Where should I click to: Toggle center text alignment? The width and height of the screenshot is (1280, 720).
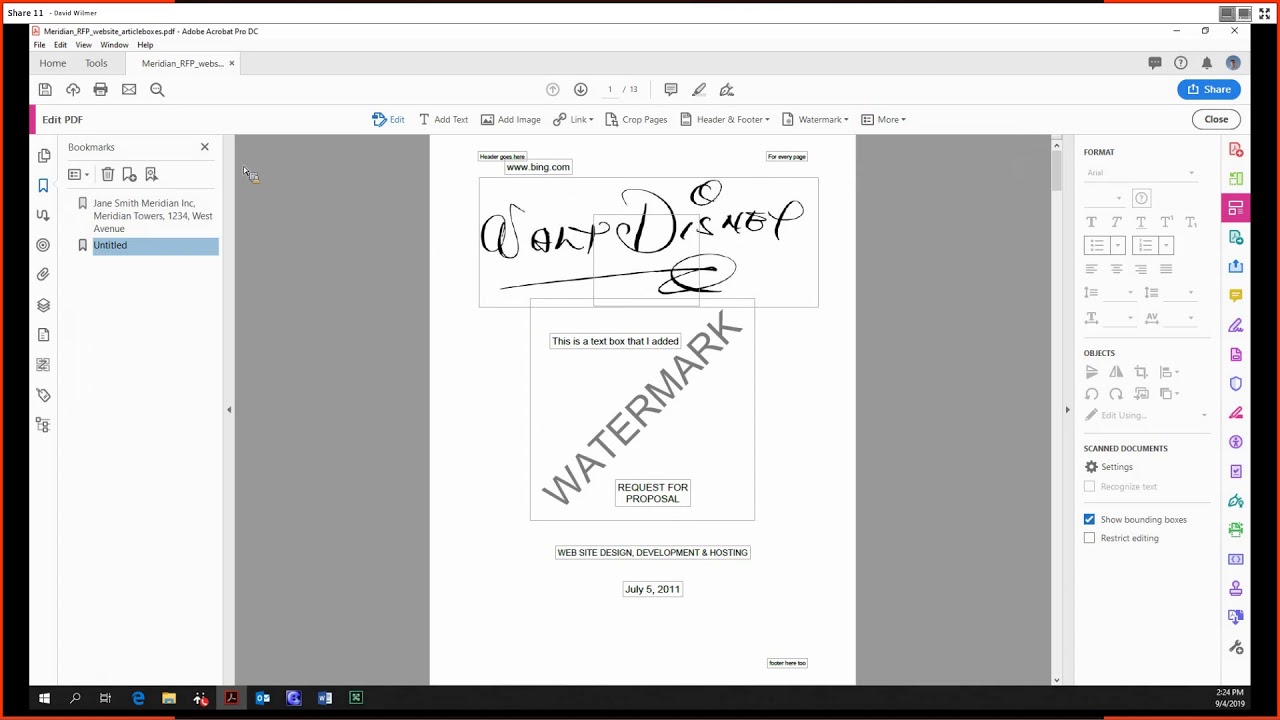click(1116, 269)
